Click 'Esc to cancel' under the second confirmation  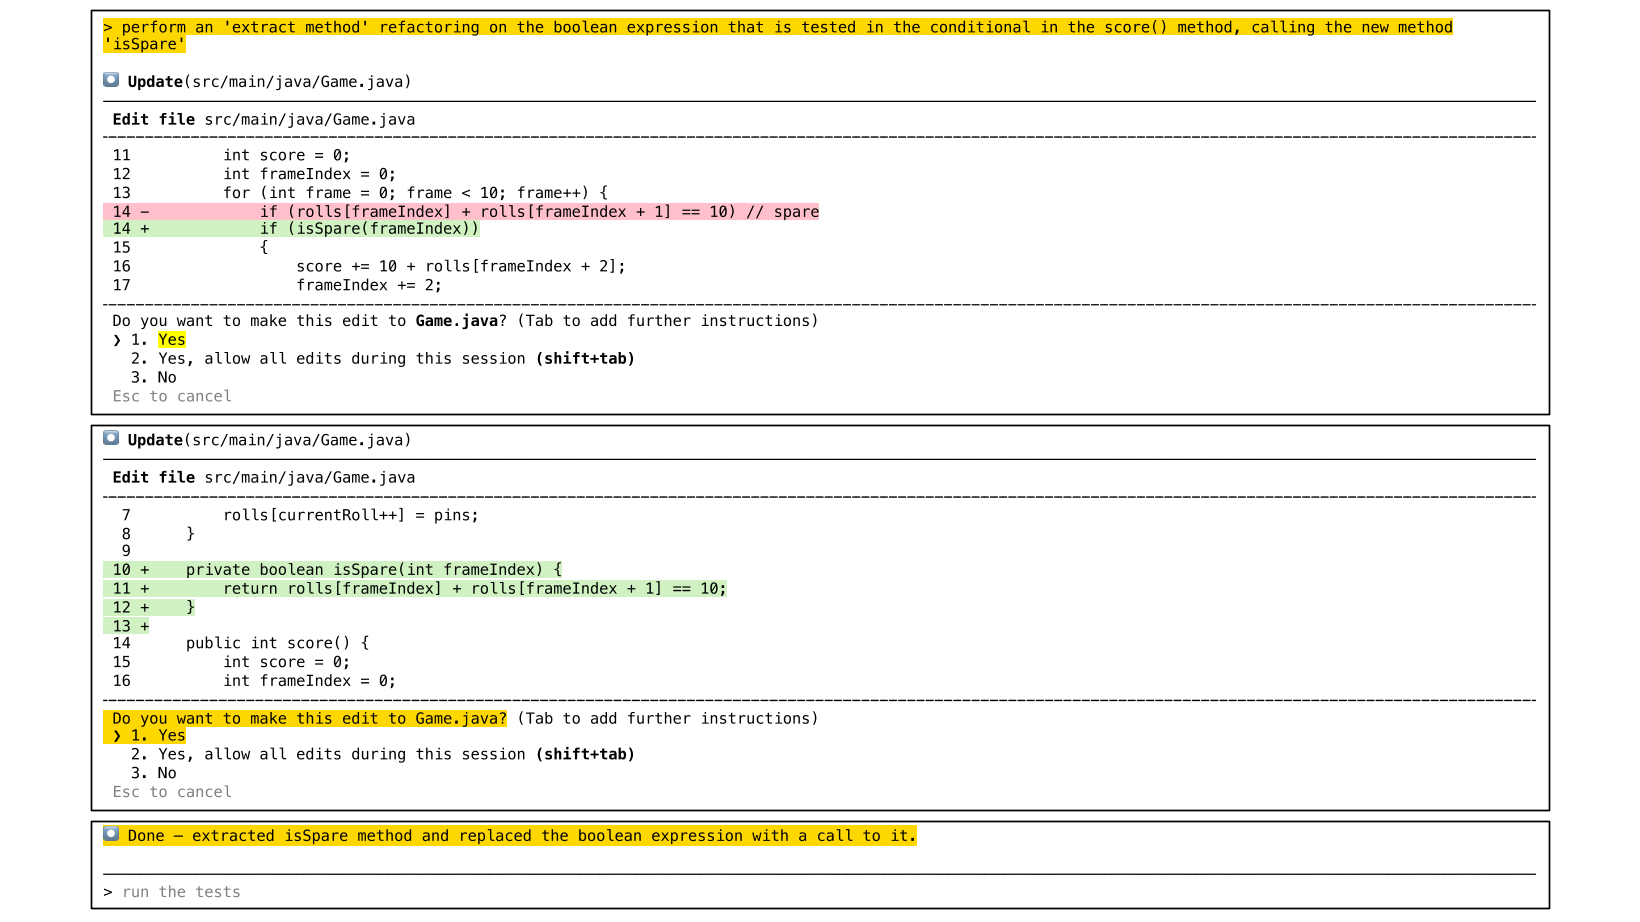(172, 792)
